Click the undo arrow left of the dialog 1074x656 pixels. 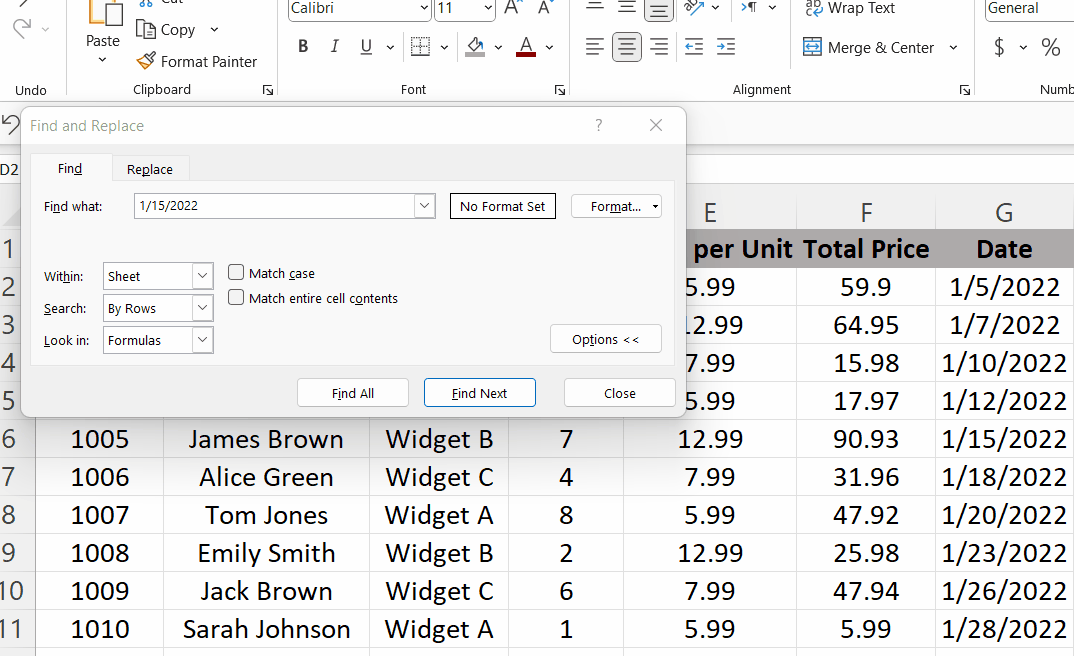[10, 125]
